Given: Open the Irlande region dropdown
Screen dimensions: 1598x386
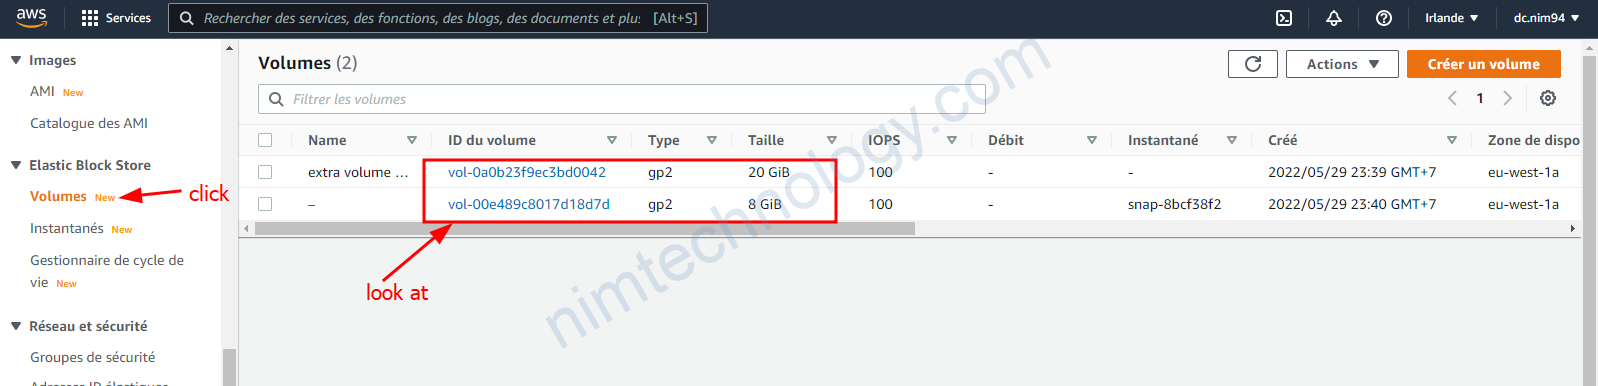Looking at the screenshot, I should pyautogui.click(x=1452, y=18).
